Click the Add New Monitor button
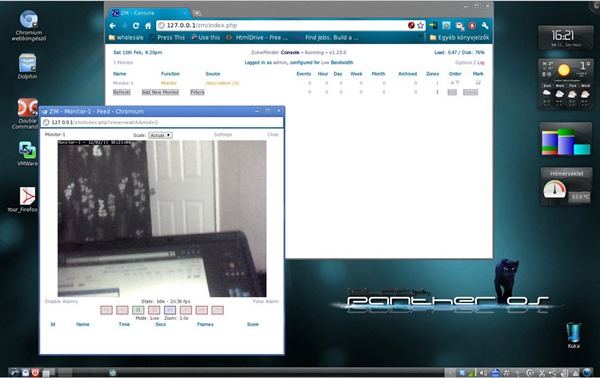600x378 pixels. (160, 92)
